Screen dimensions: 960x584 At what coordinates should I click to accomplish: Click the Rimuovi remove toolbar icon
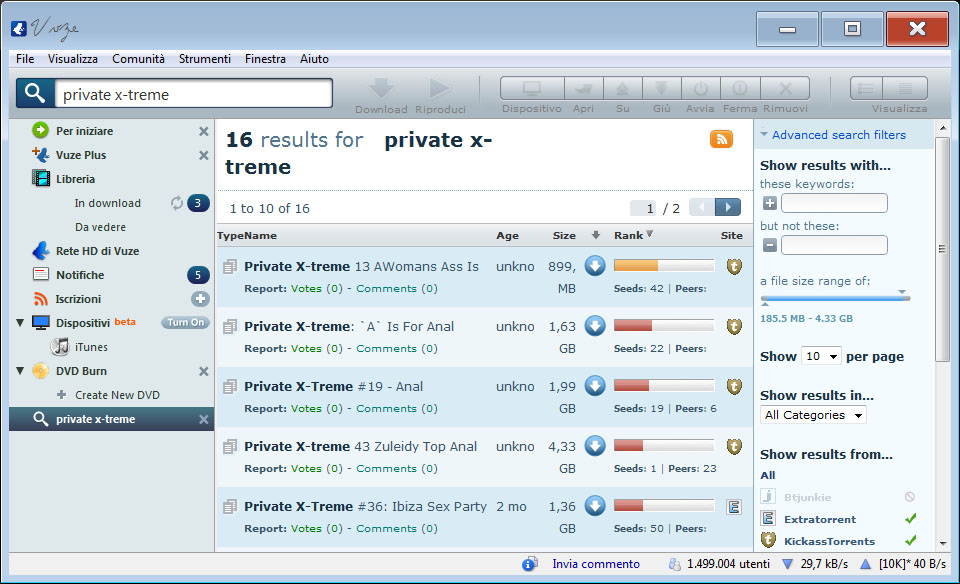click(x=785, y=89)
